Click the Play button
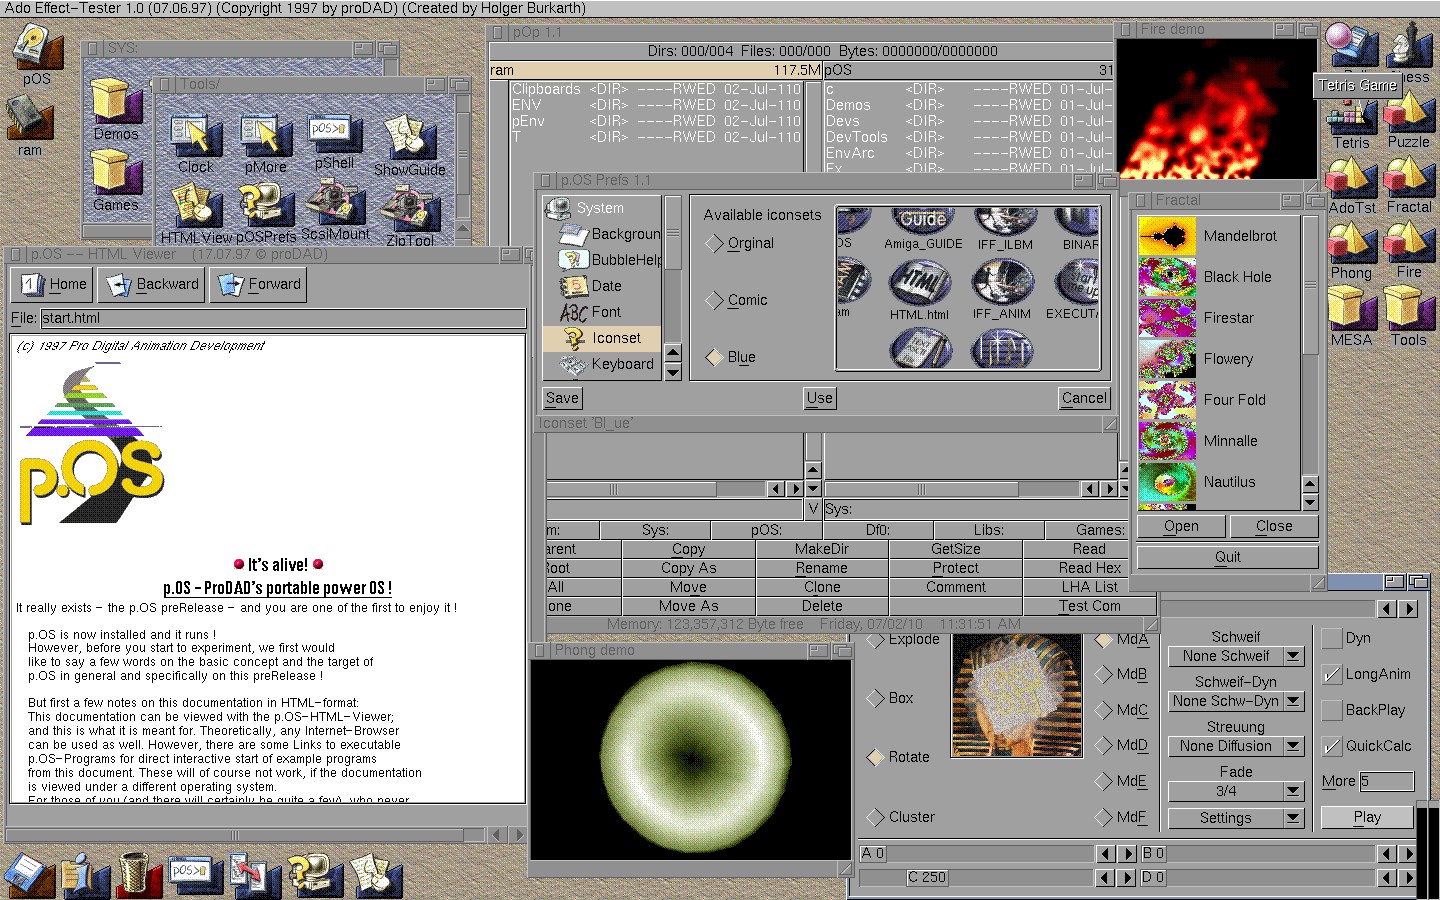The image size is (1440, 900). pos(1367,817)
